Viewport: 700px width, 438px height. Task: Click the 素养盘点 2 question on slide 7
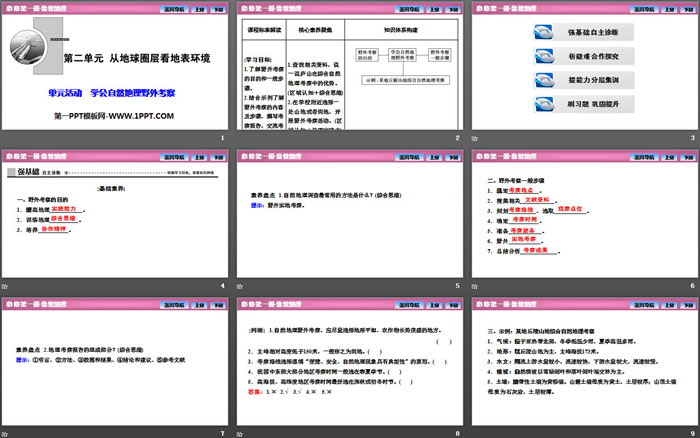tap(79, 350)
